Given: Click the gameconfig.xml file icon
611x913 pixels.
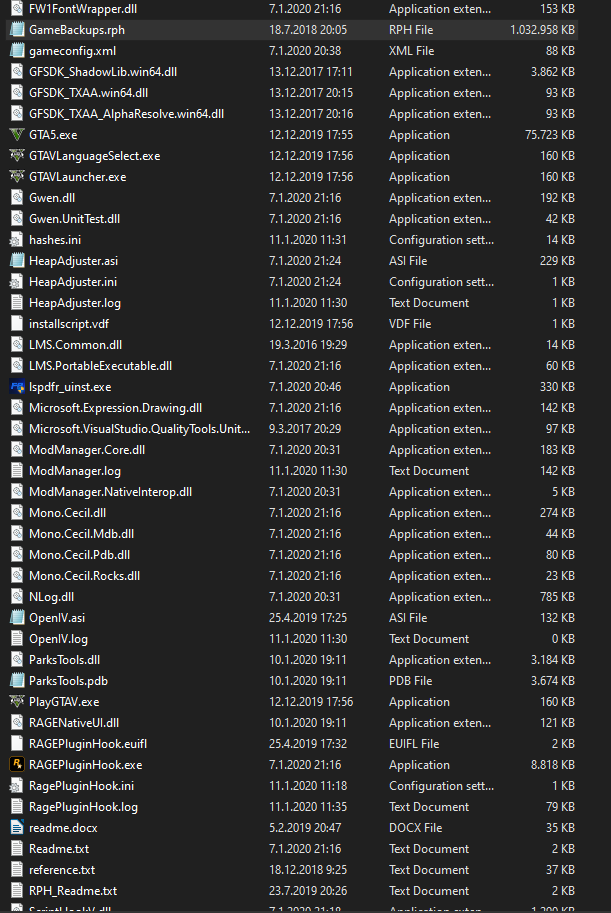Looking at the screenshot, I should point(17,51).
